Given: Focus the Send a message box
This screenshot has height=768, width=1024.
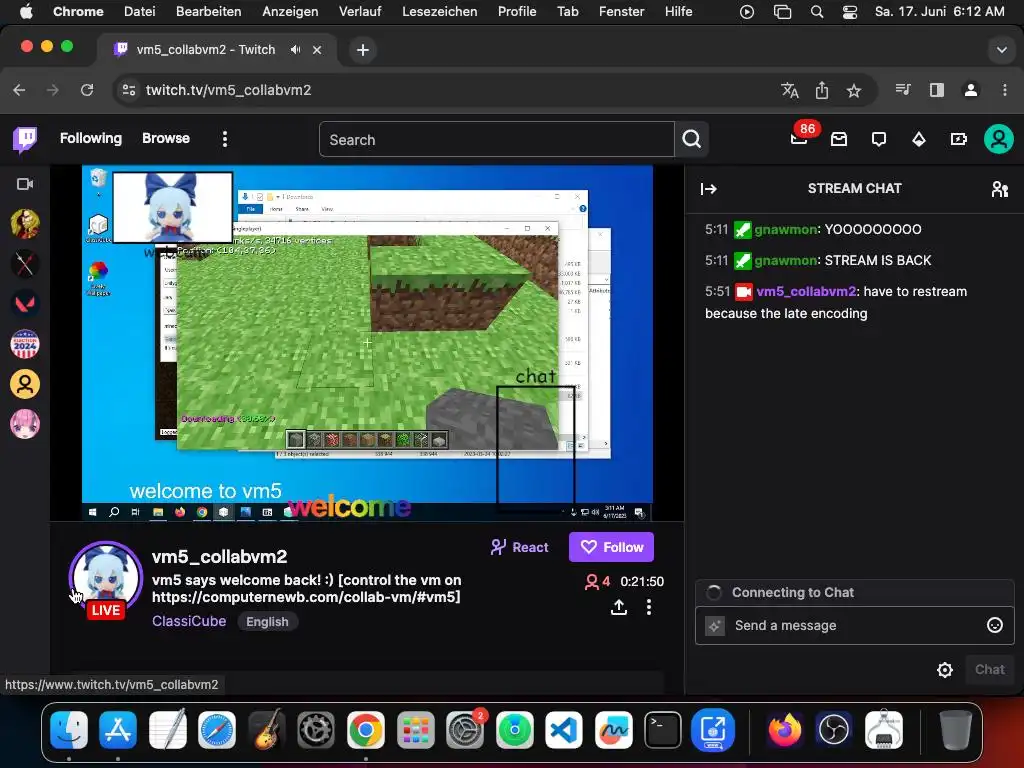Looking at the screenshot, I should point(855,626).
